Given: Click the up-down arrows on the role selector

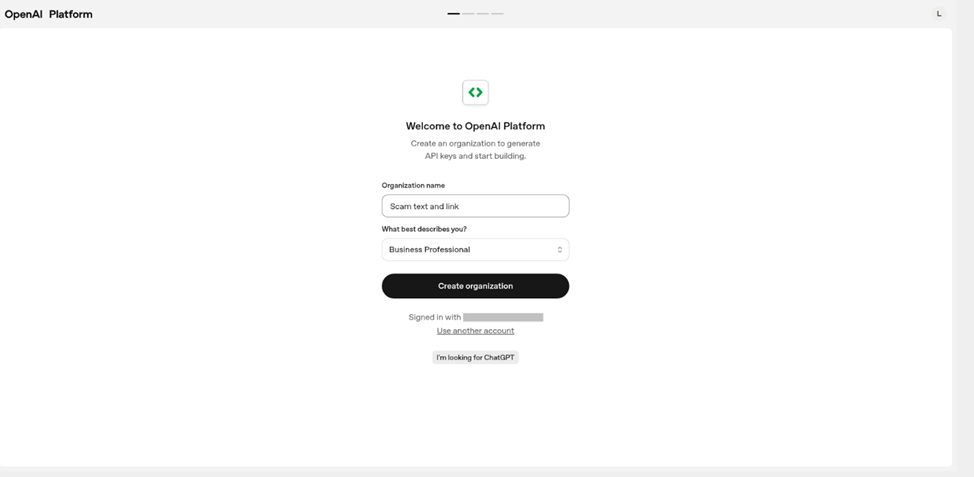Looking at the screenshot, I should coord(559,250).
